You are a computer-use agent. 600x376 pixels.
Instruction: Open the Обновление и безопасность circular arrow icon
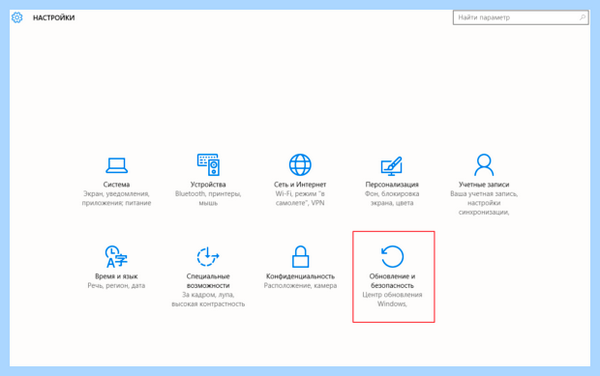click(x=392, y=256)
